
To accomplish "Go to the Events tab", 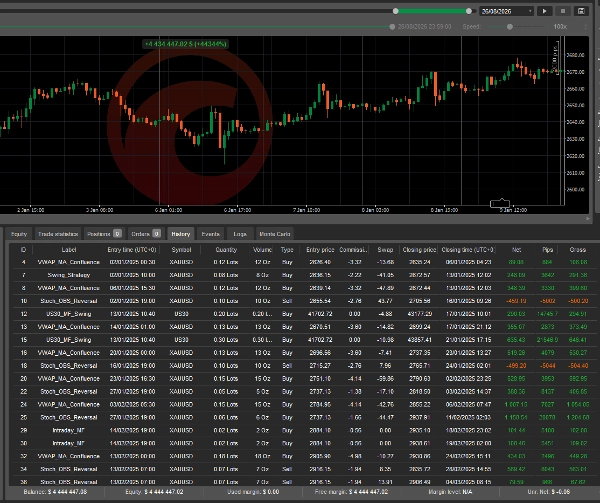I will pyautogui.click(x=210, y=234).
